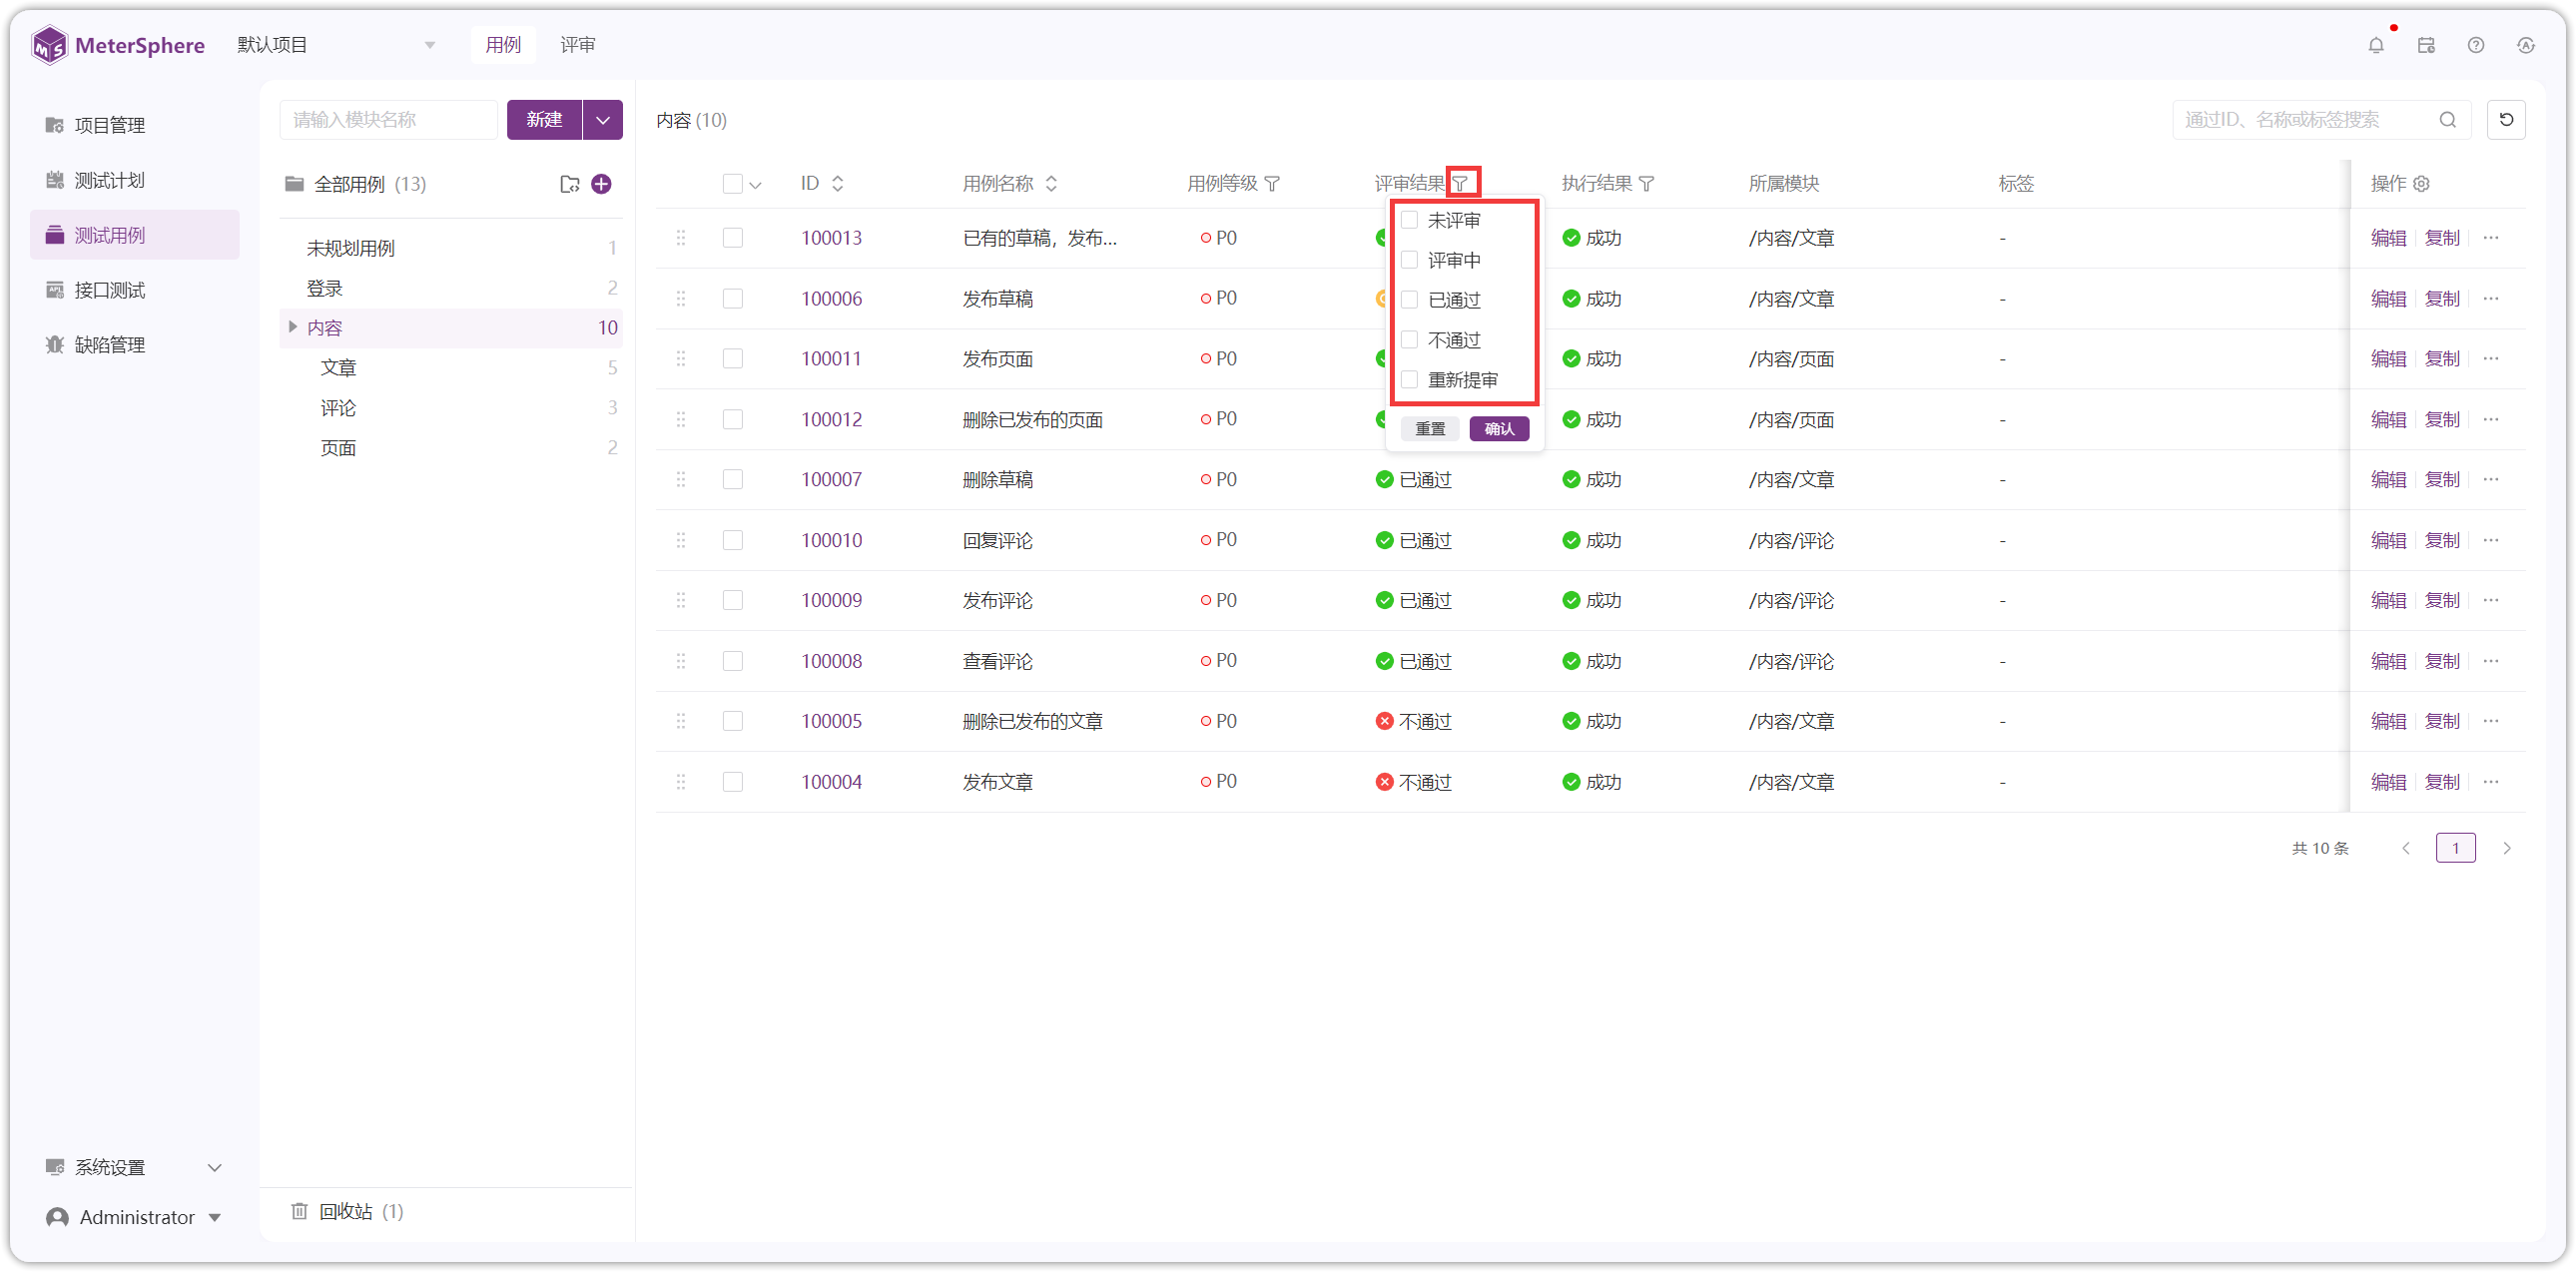This screenshot has width=2576, height=1272.
Task: Expand the 系统设置 menu chevron
Action: [x=214, y=1168]
